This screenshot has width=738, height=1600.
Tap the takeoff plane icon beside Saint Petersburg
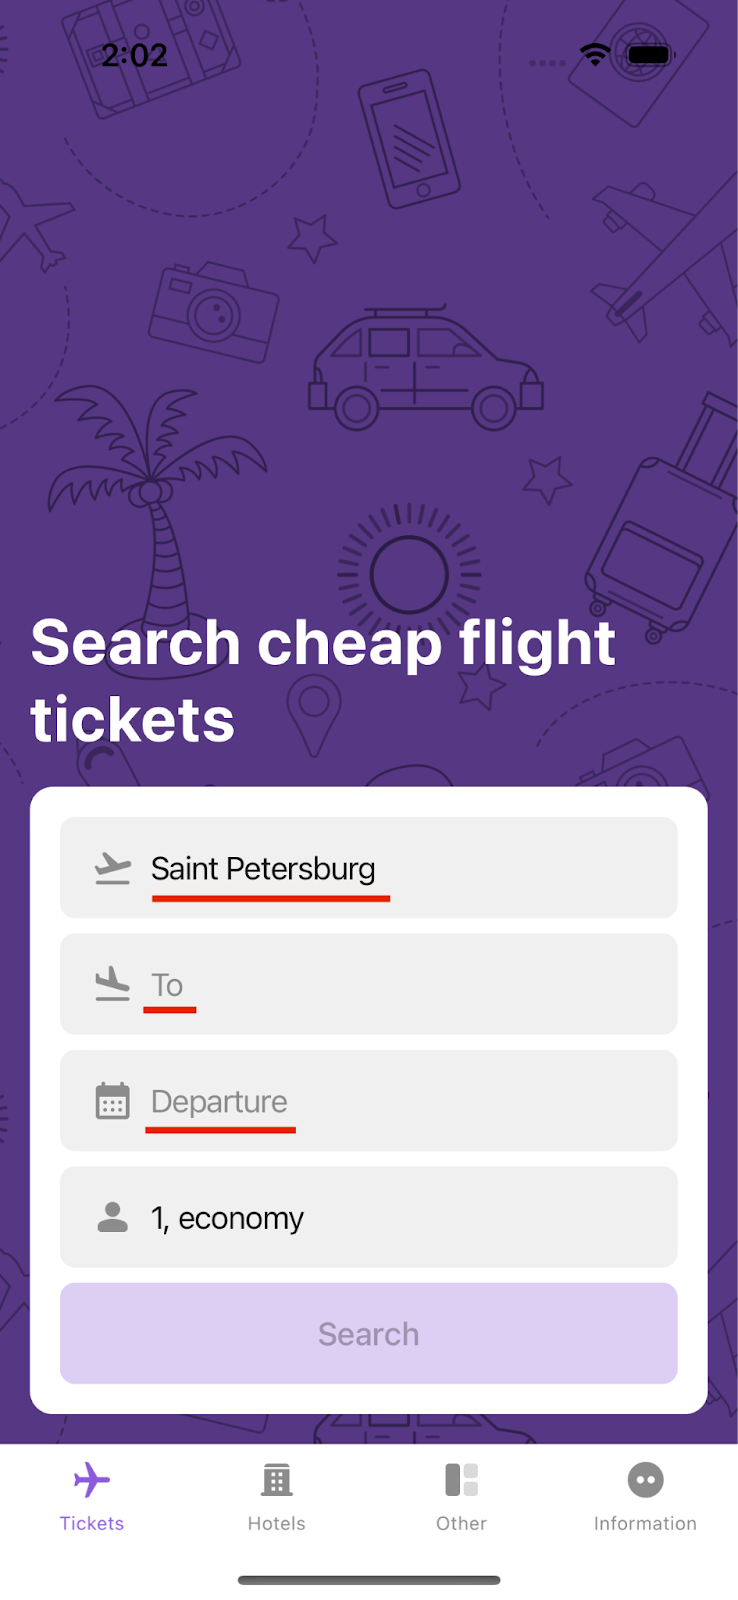click(112, 868)
